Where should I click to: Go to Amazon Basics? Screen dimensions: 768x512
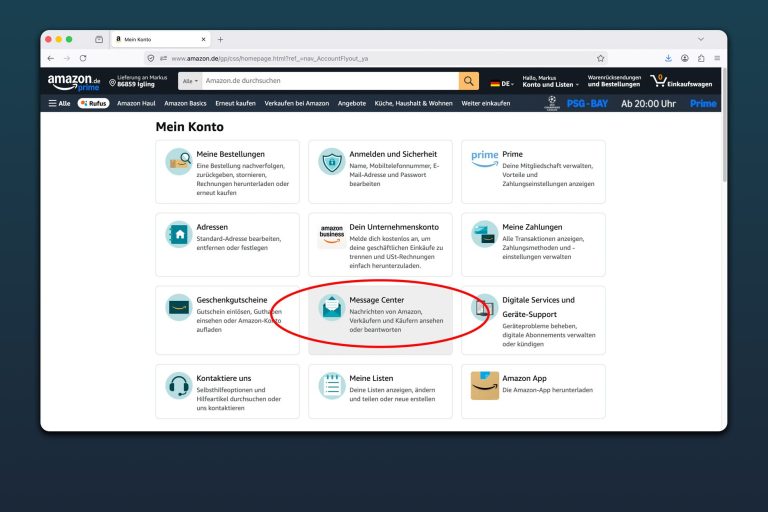point(185,103)
